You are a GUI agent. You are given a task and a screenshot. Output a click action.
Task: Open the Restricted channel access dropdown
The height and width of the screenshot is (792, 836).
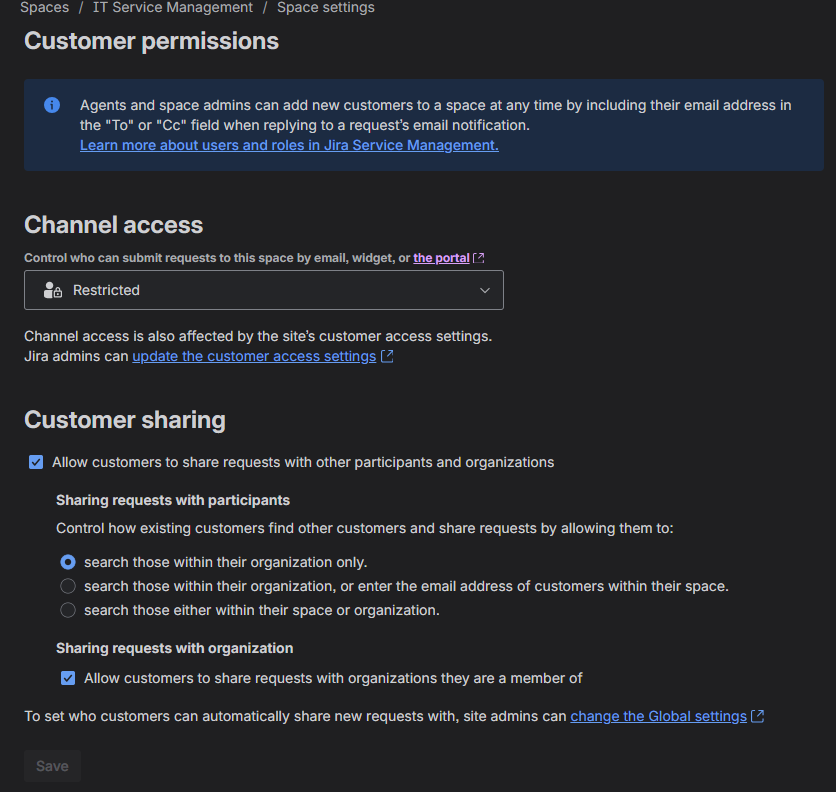point(263,290)
